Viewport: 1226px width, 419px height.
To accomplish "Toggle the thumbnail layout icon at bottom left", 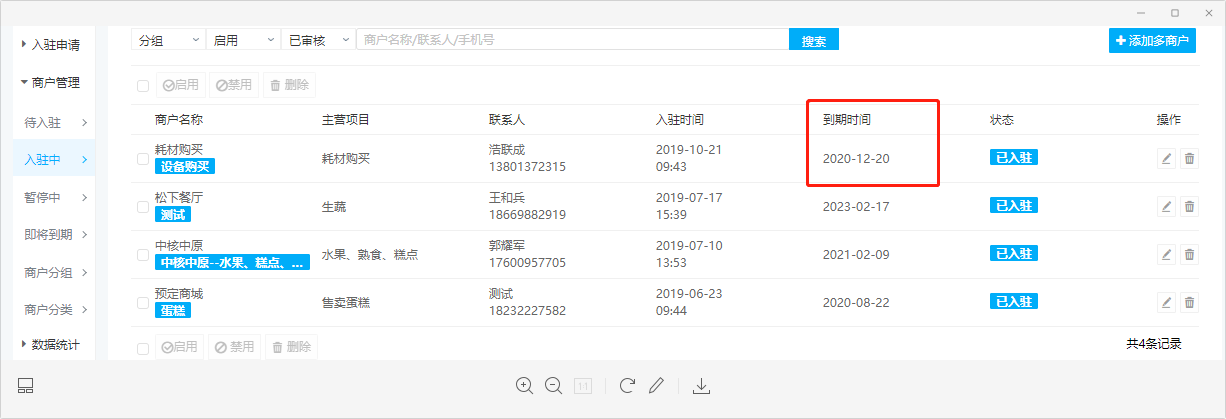I will tap(26, 386).
